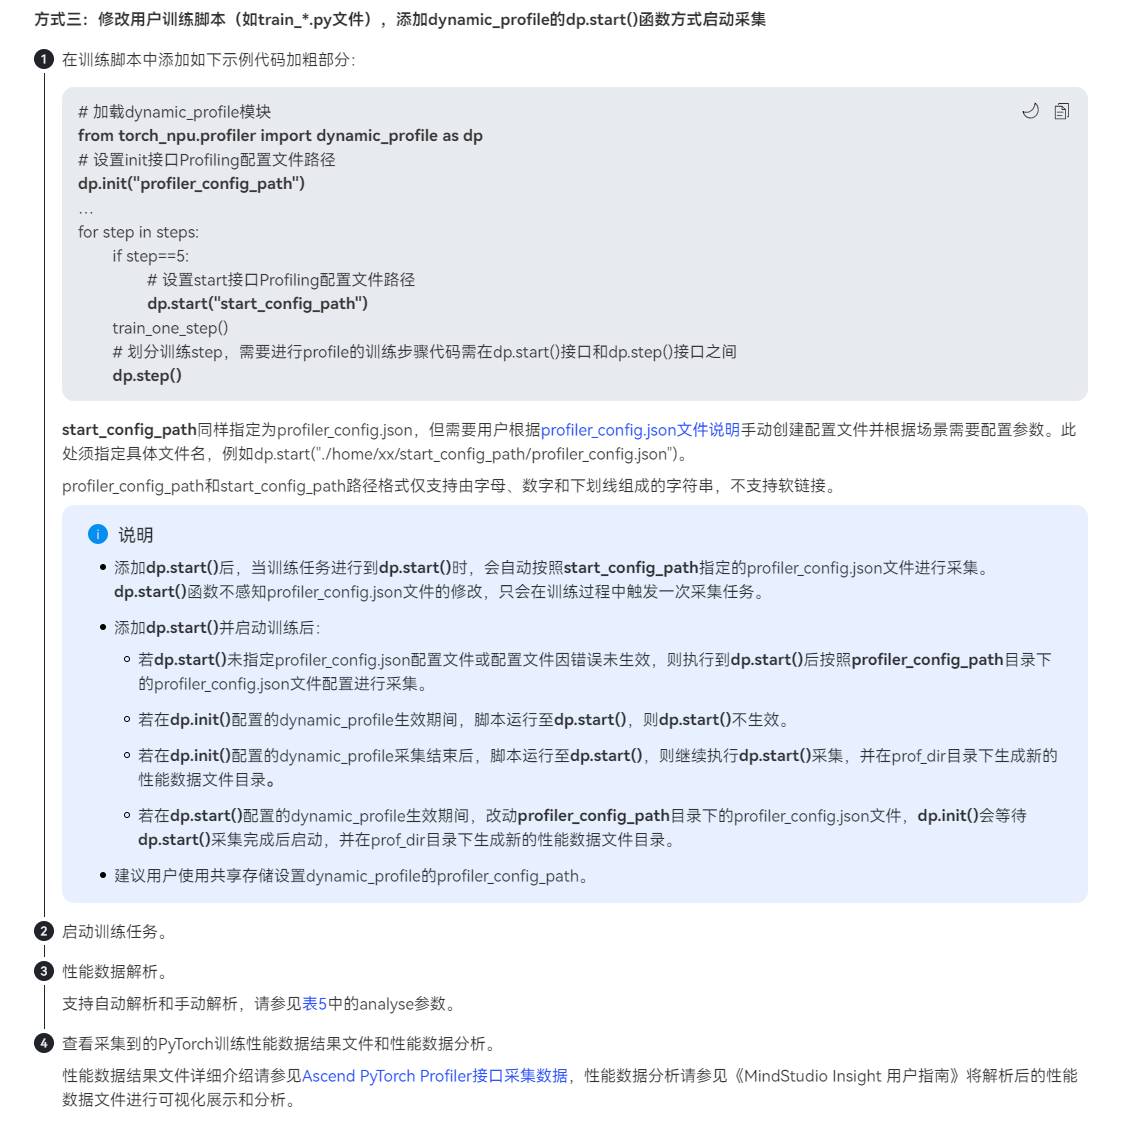Click the bold start_config_path paragraph start

pyautogui.click(x=129, y=430)
